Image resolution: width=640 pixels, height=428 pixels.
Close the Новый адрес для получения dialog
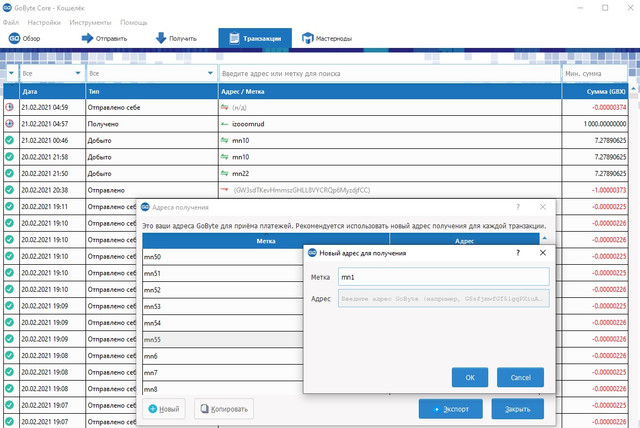pyautogui.click(x=543, y=253)
